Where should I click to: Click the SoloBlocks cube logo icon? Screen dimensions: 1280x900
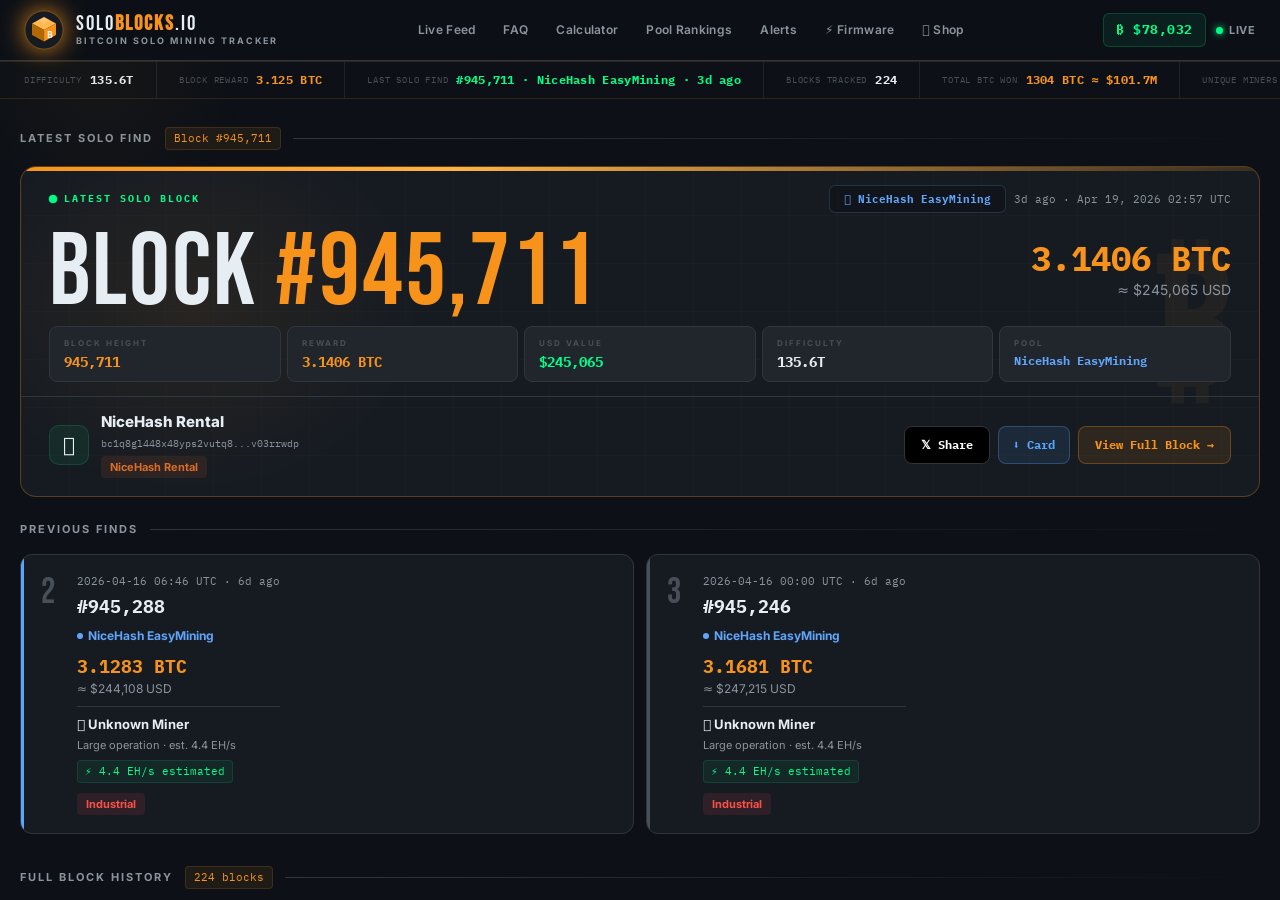[43, 29]
